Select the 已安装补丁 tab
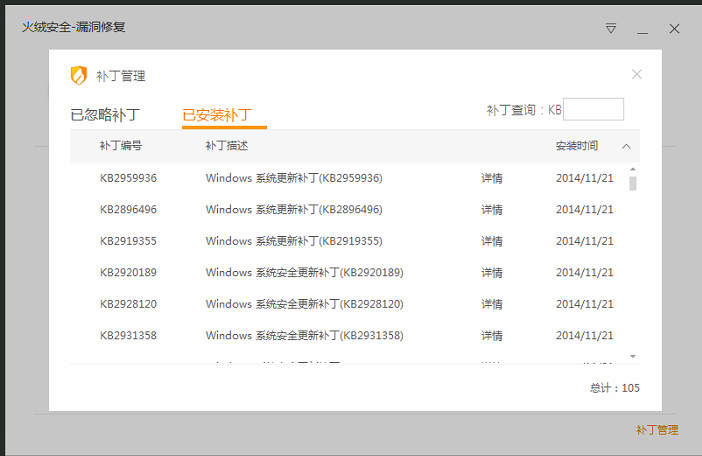The width and height of the screenshot is (702, 456). coord(217,115)
